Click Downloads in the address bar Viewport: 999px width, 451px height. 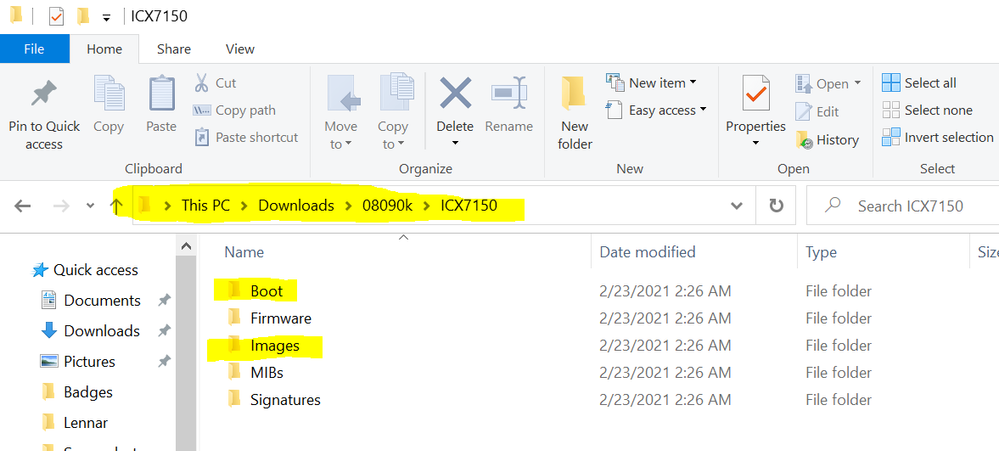pos(296,206)
